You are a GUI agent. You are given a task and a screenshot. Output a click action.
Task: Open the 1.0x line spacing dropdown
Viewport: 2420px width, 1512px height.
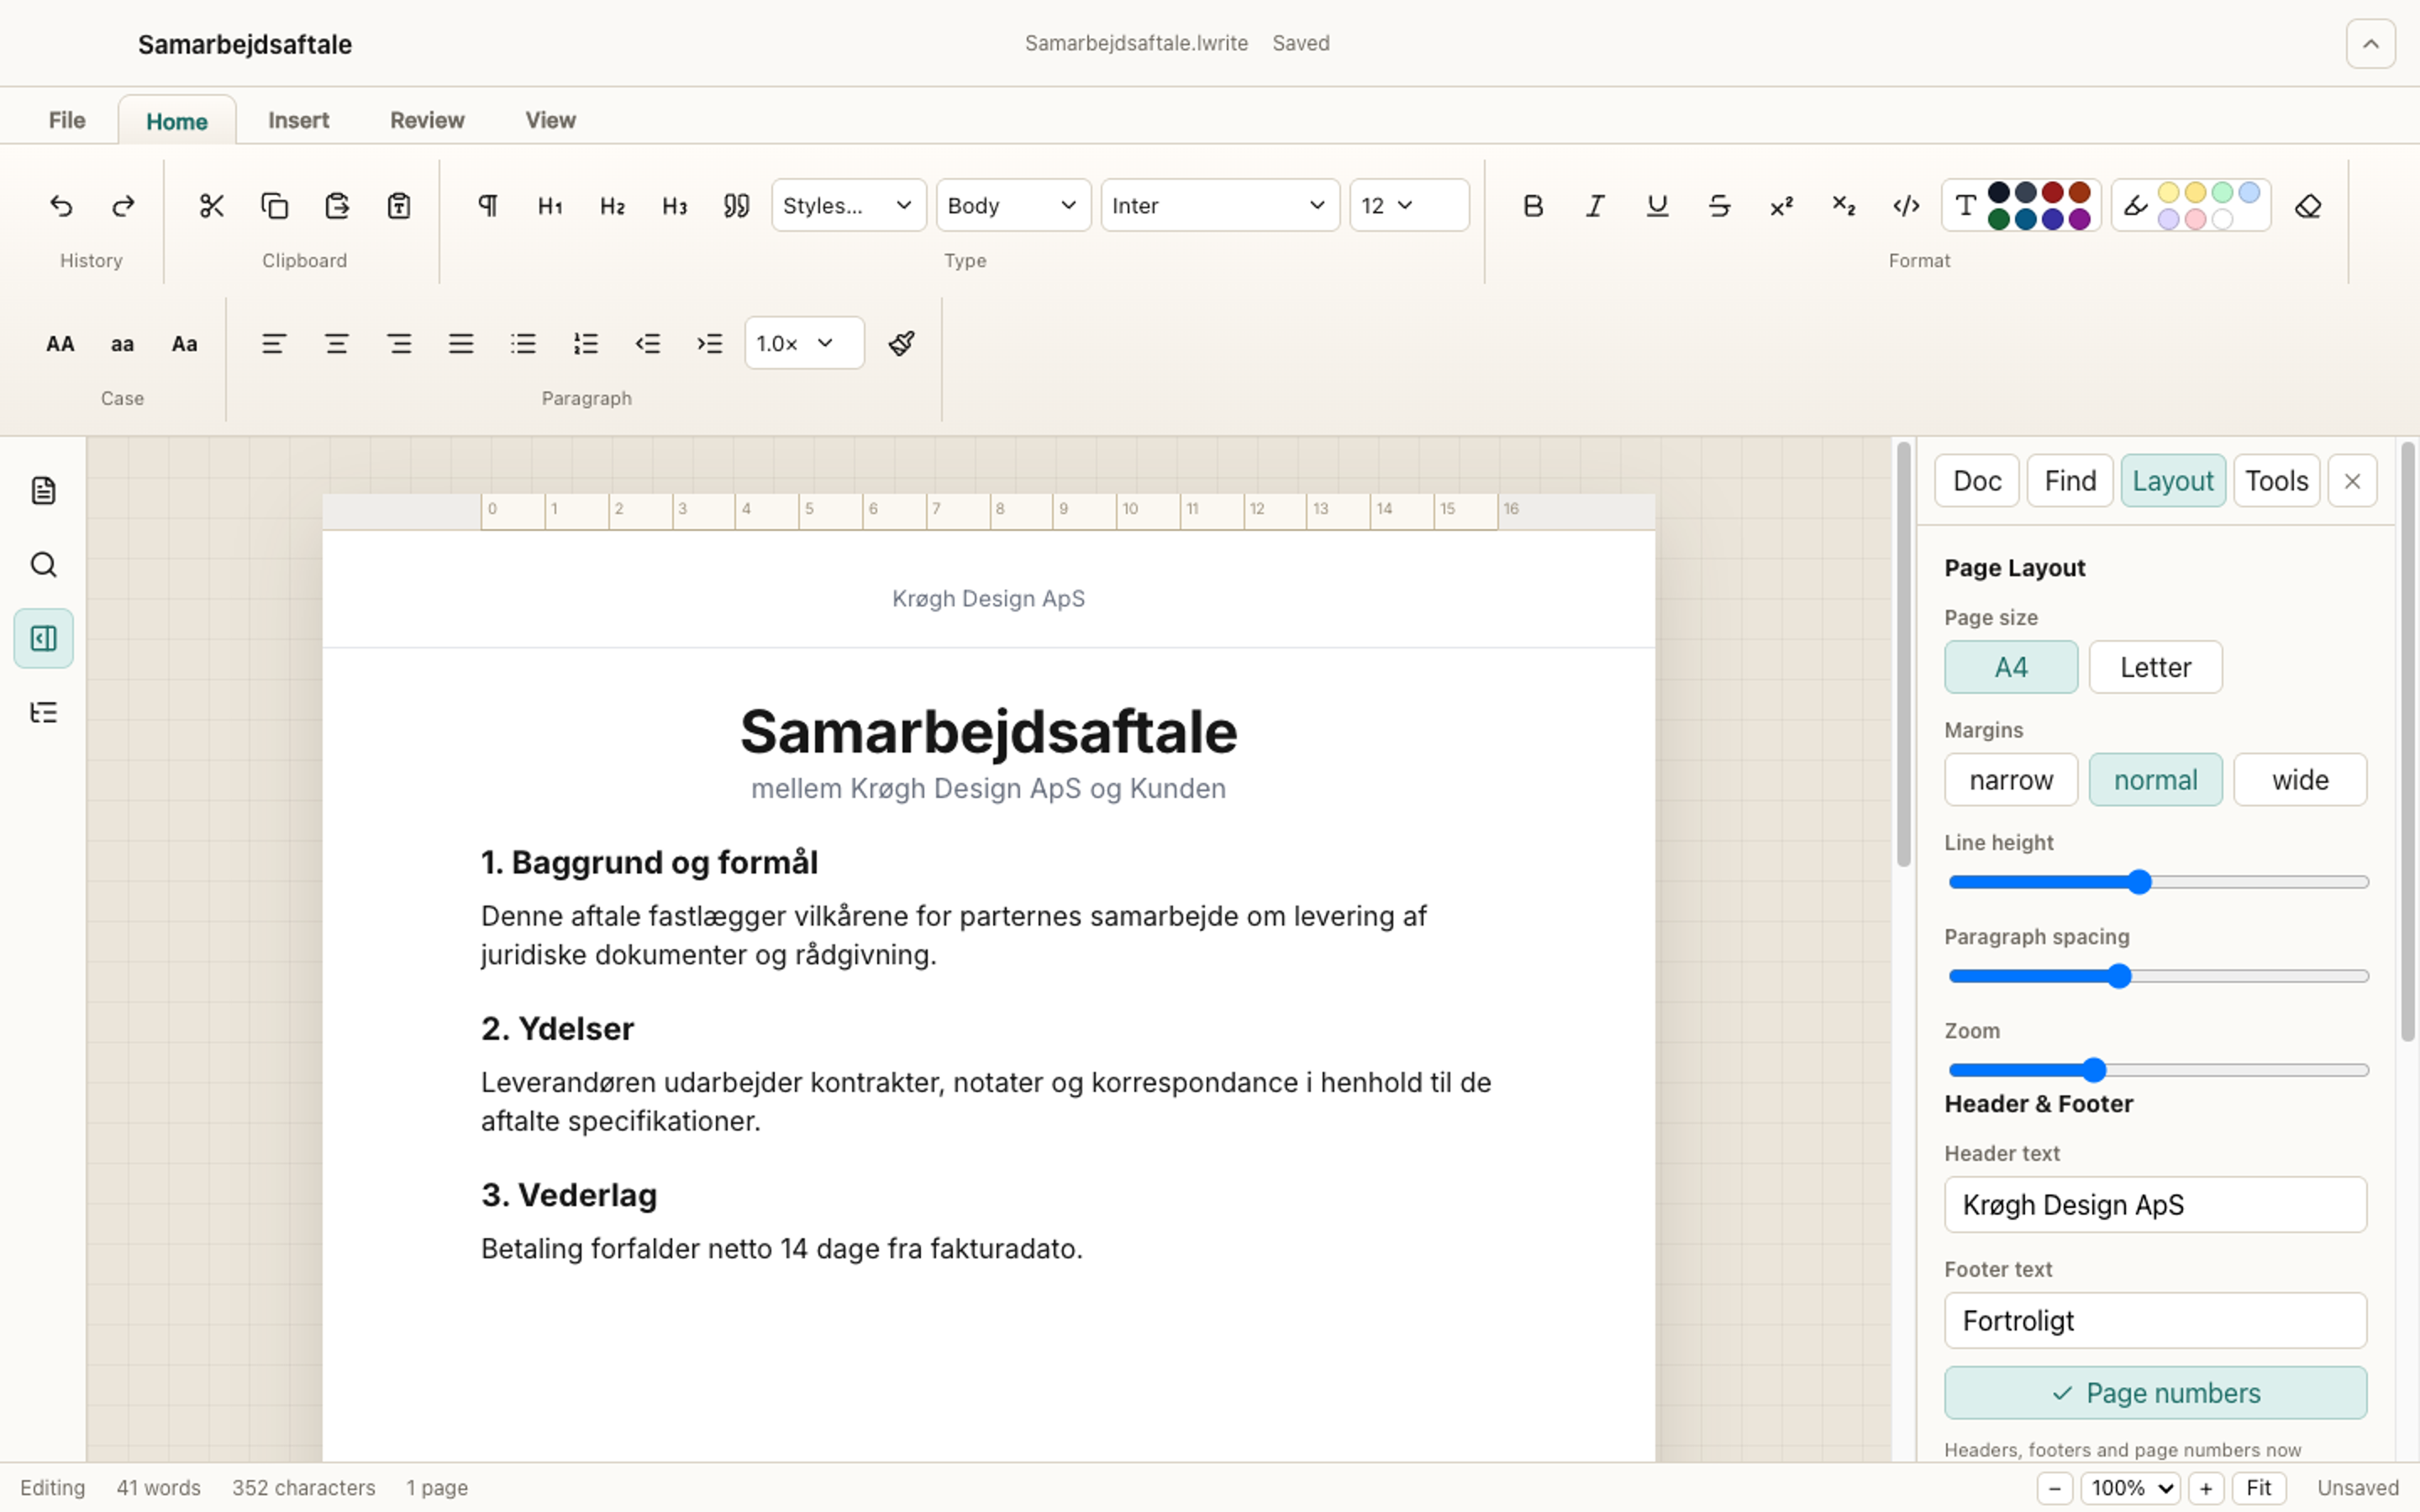pos(804,344)
